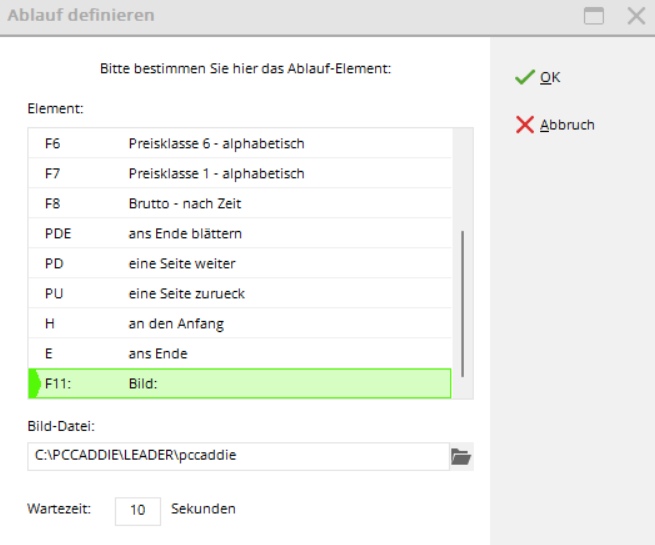Select the highlighted F11 Bild row
655x545 pixels.
240,383
